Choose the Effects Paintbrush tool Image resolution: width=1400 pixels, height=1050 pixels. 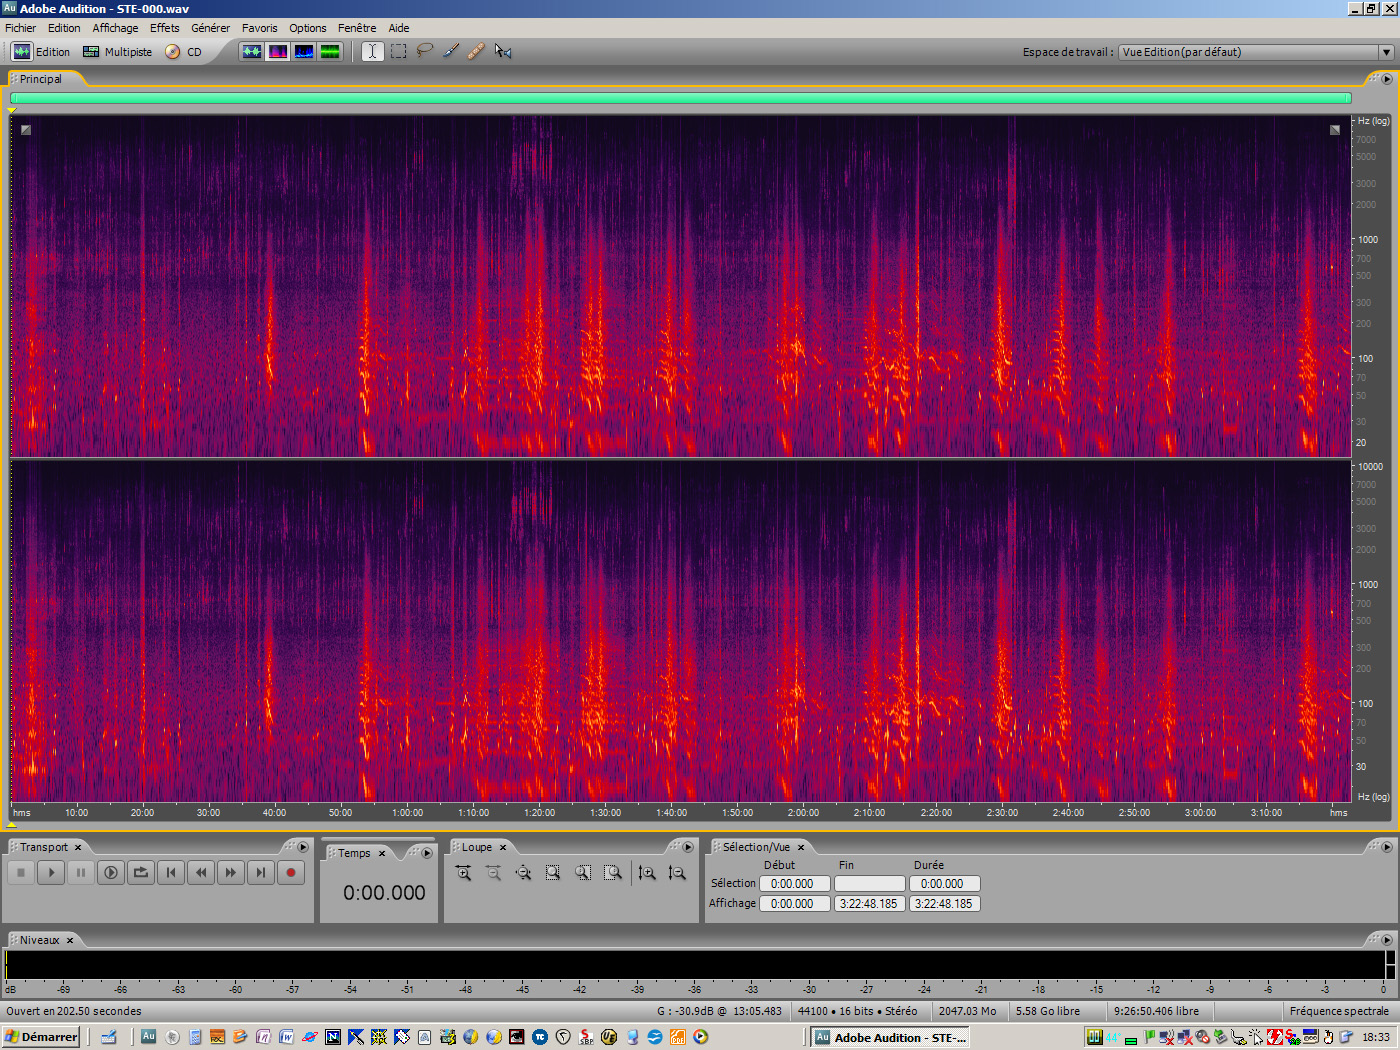[450, 51]
